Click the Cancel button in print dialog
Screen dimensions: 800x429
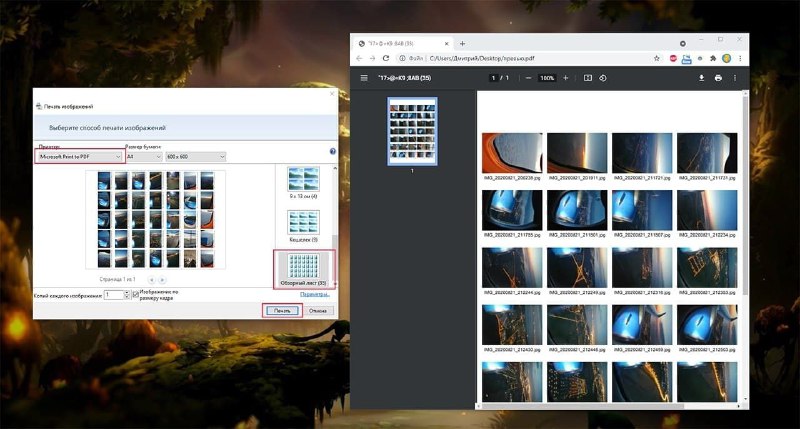click(x=317, y=311)
